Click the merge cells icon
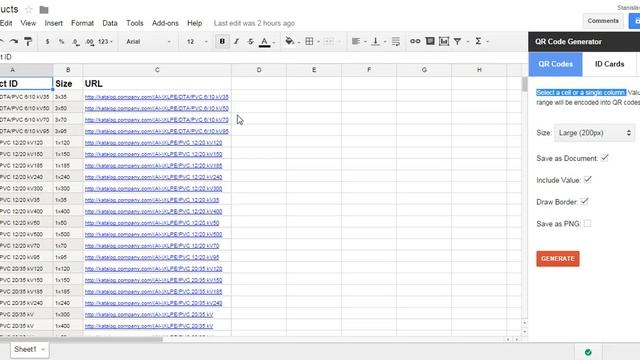640x360 pixels. tap(329, 41)
